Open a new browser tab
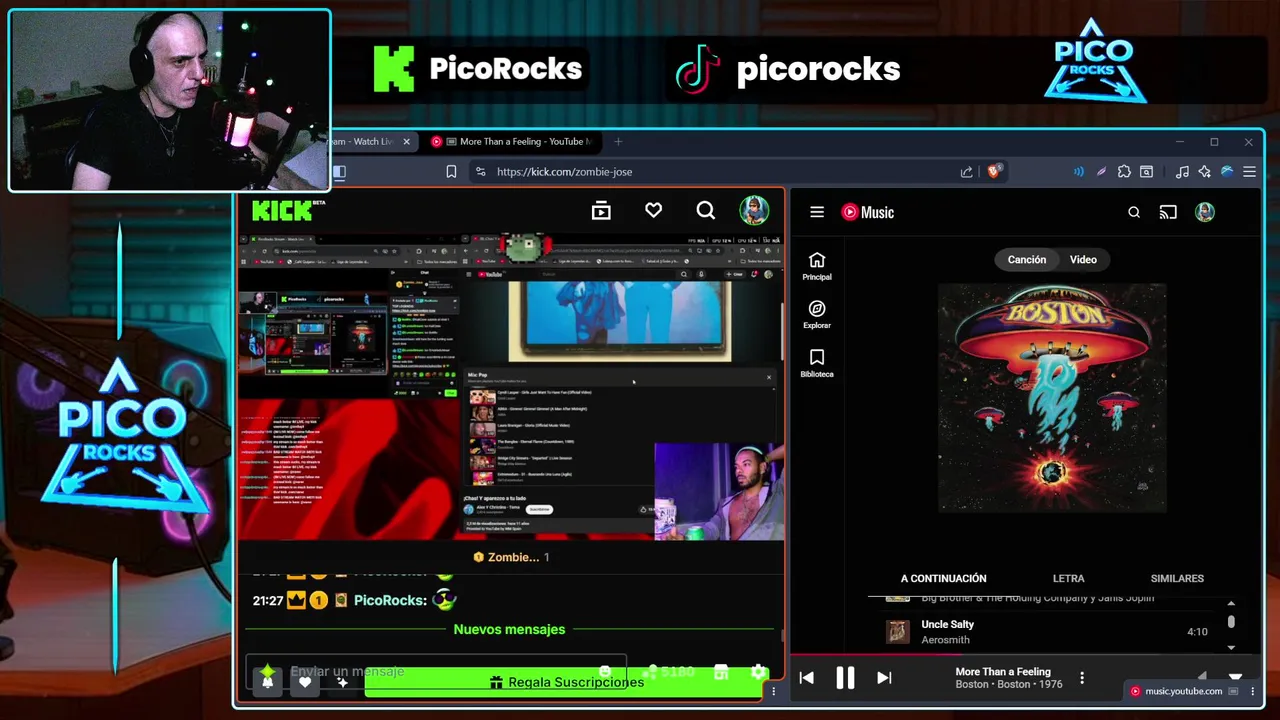Image resolution: width=1280 pixels, height=720 pixels. (x=618, y=142)
